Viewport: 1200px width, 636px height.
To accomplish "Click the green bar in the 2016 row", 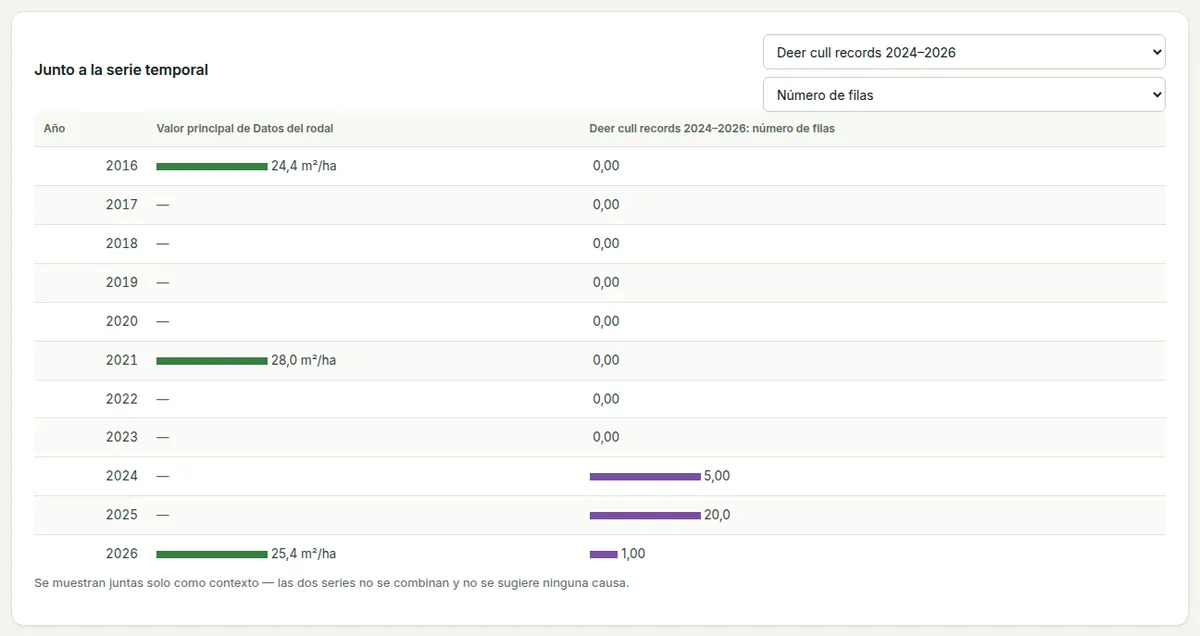I will 212,166.
